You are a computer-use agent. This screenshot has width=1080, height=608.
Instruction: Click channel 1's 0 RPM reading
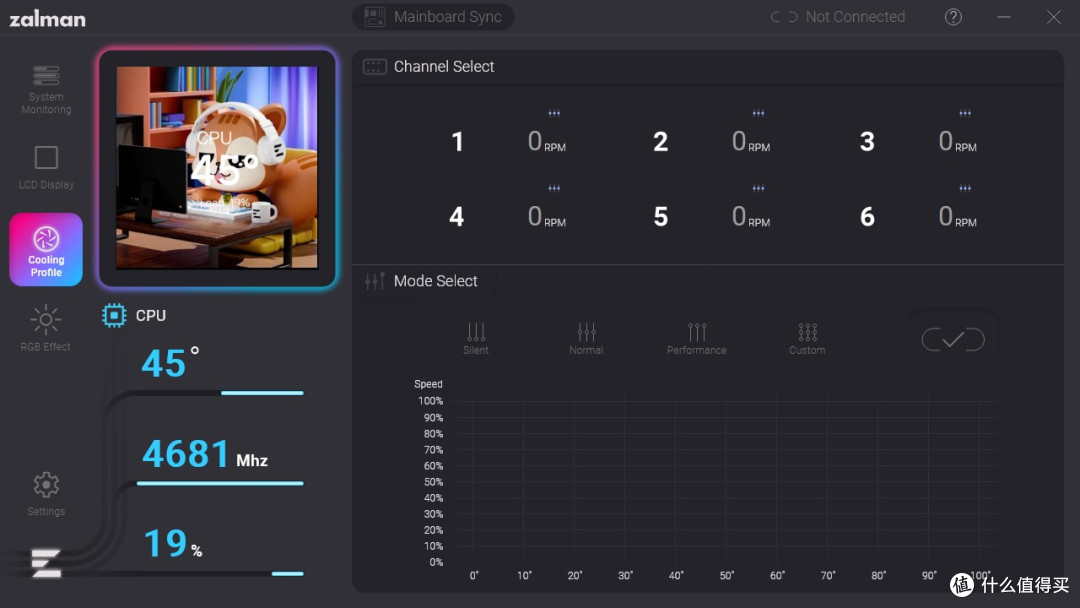[546, 142]
